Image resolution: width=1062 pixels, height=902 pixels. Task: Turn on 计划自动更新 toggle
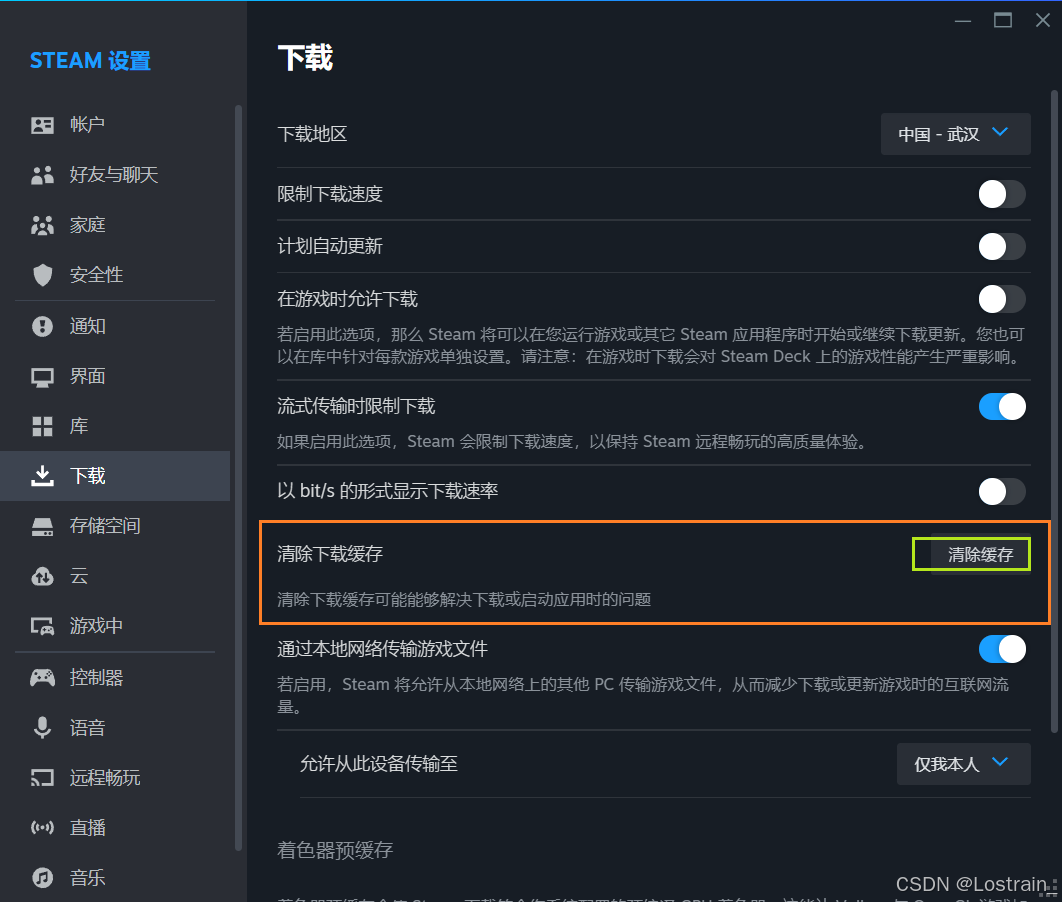click(1002, 246)
